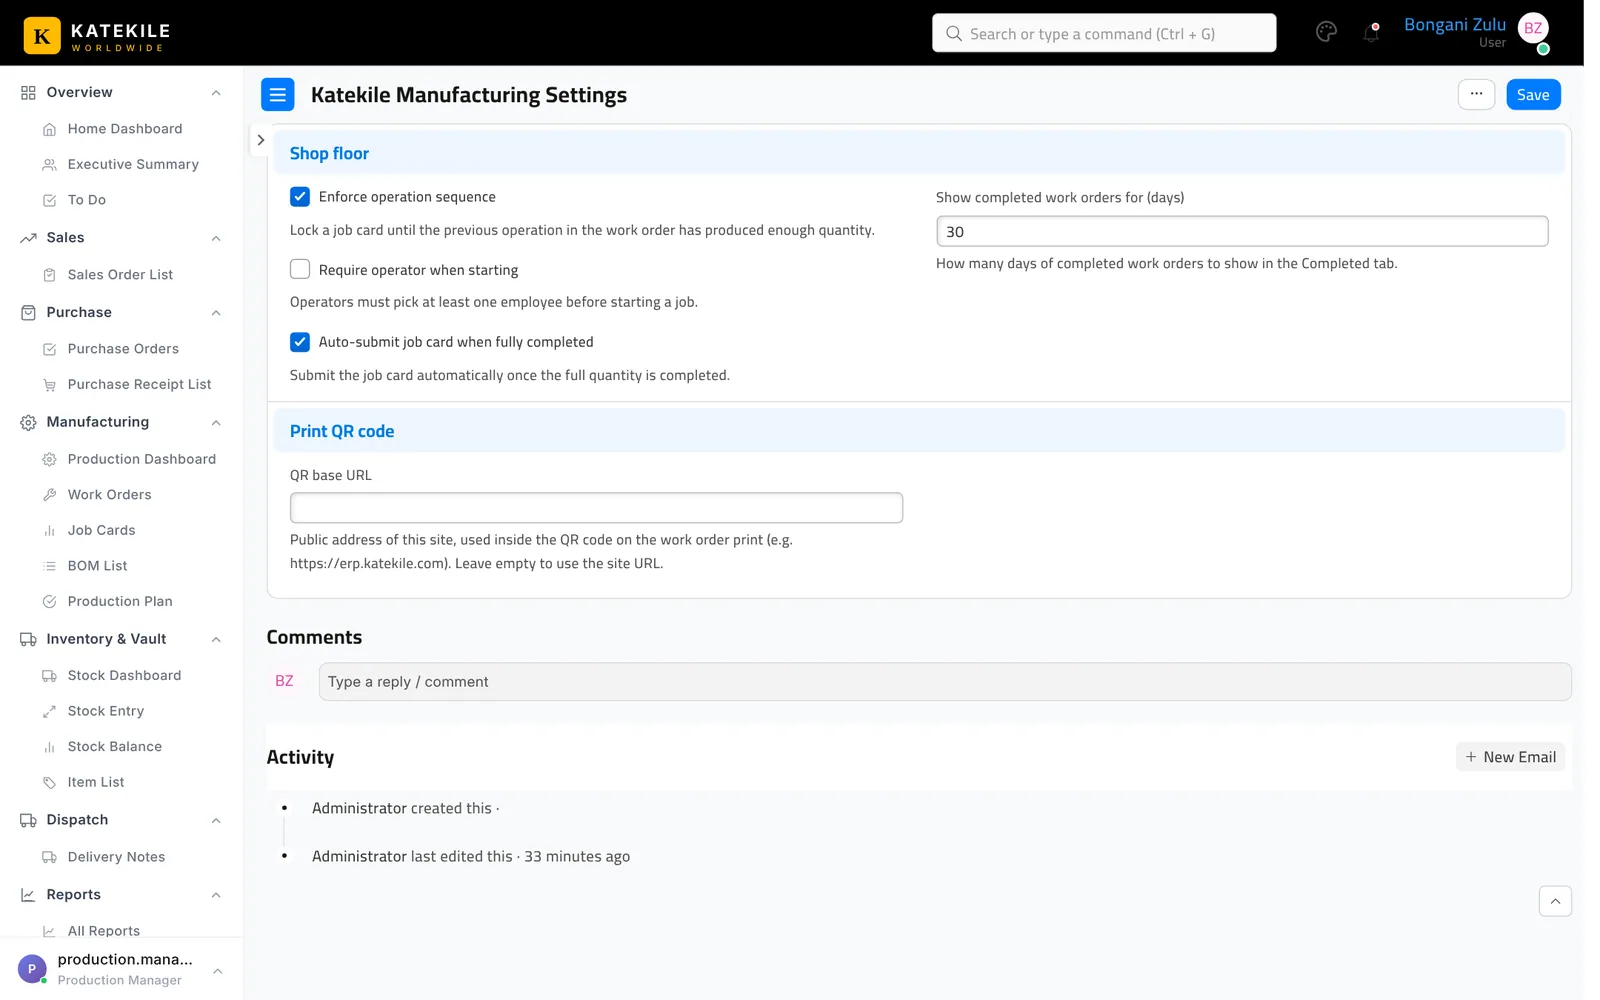Viewport: 1600px width, 1000px height.
Task: Collapse the Inventory & Vault section
Action: point(216,640)
